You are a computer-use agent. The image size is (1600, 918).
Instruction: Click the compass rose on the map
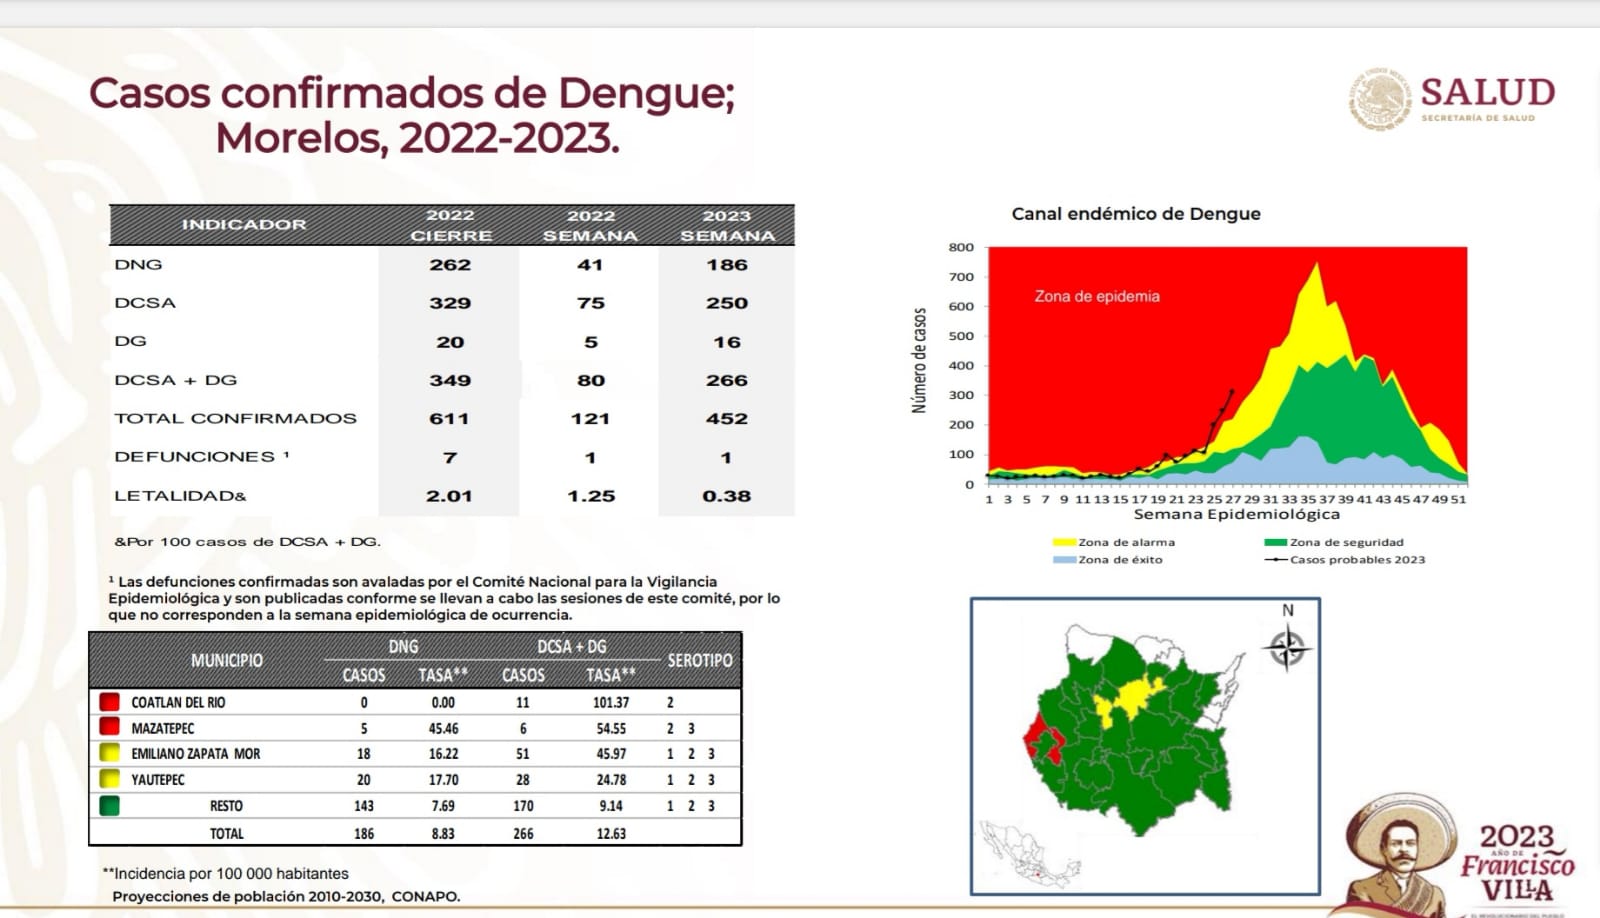pos(1287,648)
